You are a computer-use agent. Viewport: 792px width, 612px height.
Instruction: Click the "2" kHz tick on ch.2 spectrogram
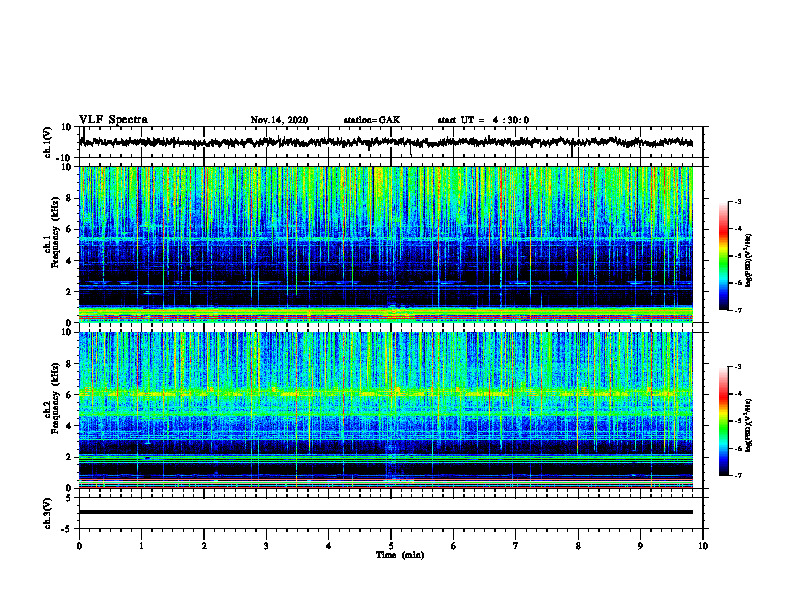coord(69,457)
